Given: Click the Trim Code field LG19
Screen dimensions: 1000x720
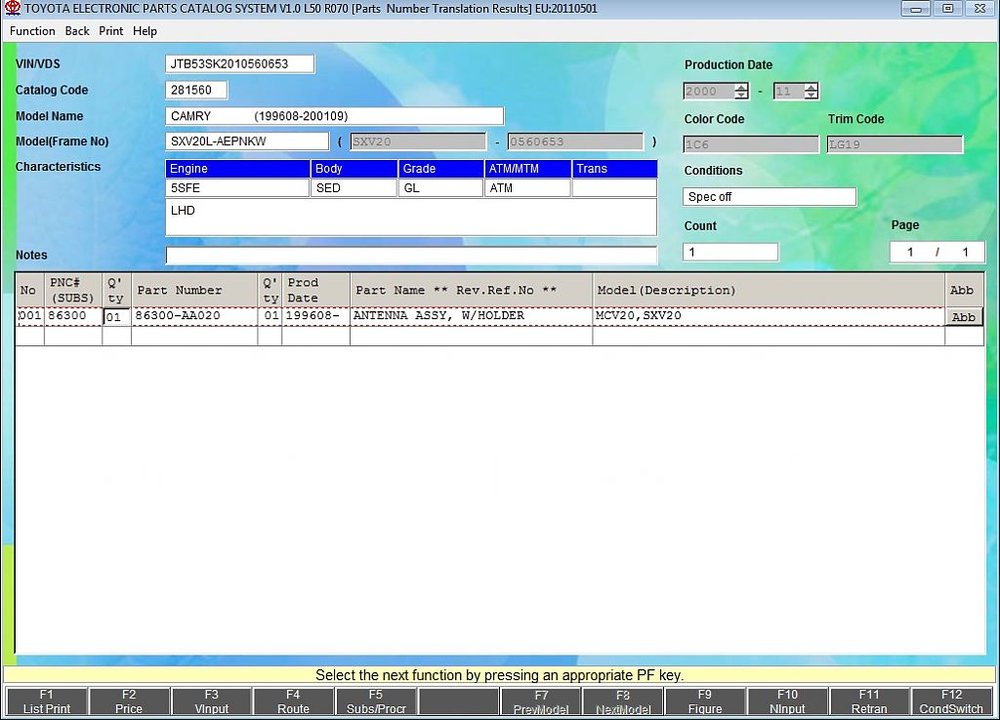Looking at the screenshot, I should (x=895, y=144).
